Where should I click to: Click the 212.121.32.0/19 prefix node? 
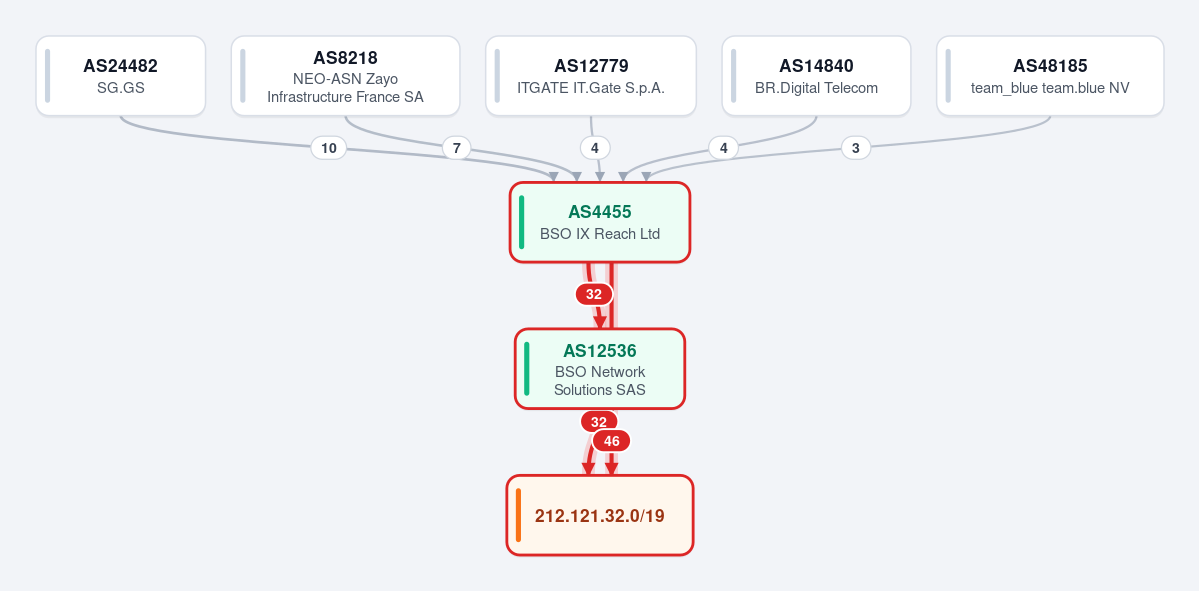pyautogui.click(x=600, y=515)
